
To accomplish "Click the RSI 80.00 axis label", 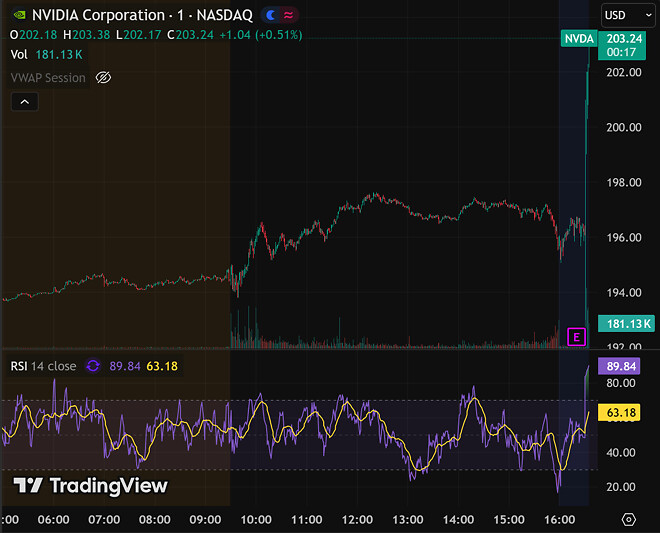I will click(x=621, y=383).
